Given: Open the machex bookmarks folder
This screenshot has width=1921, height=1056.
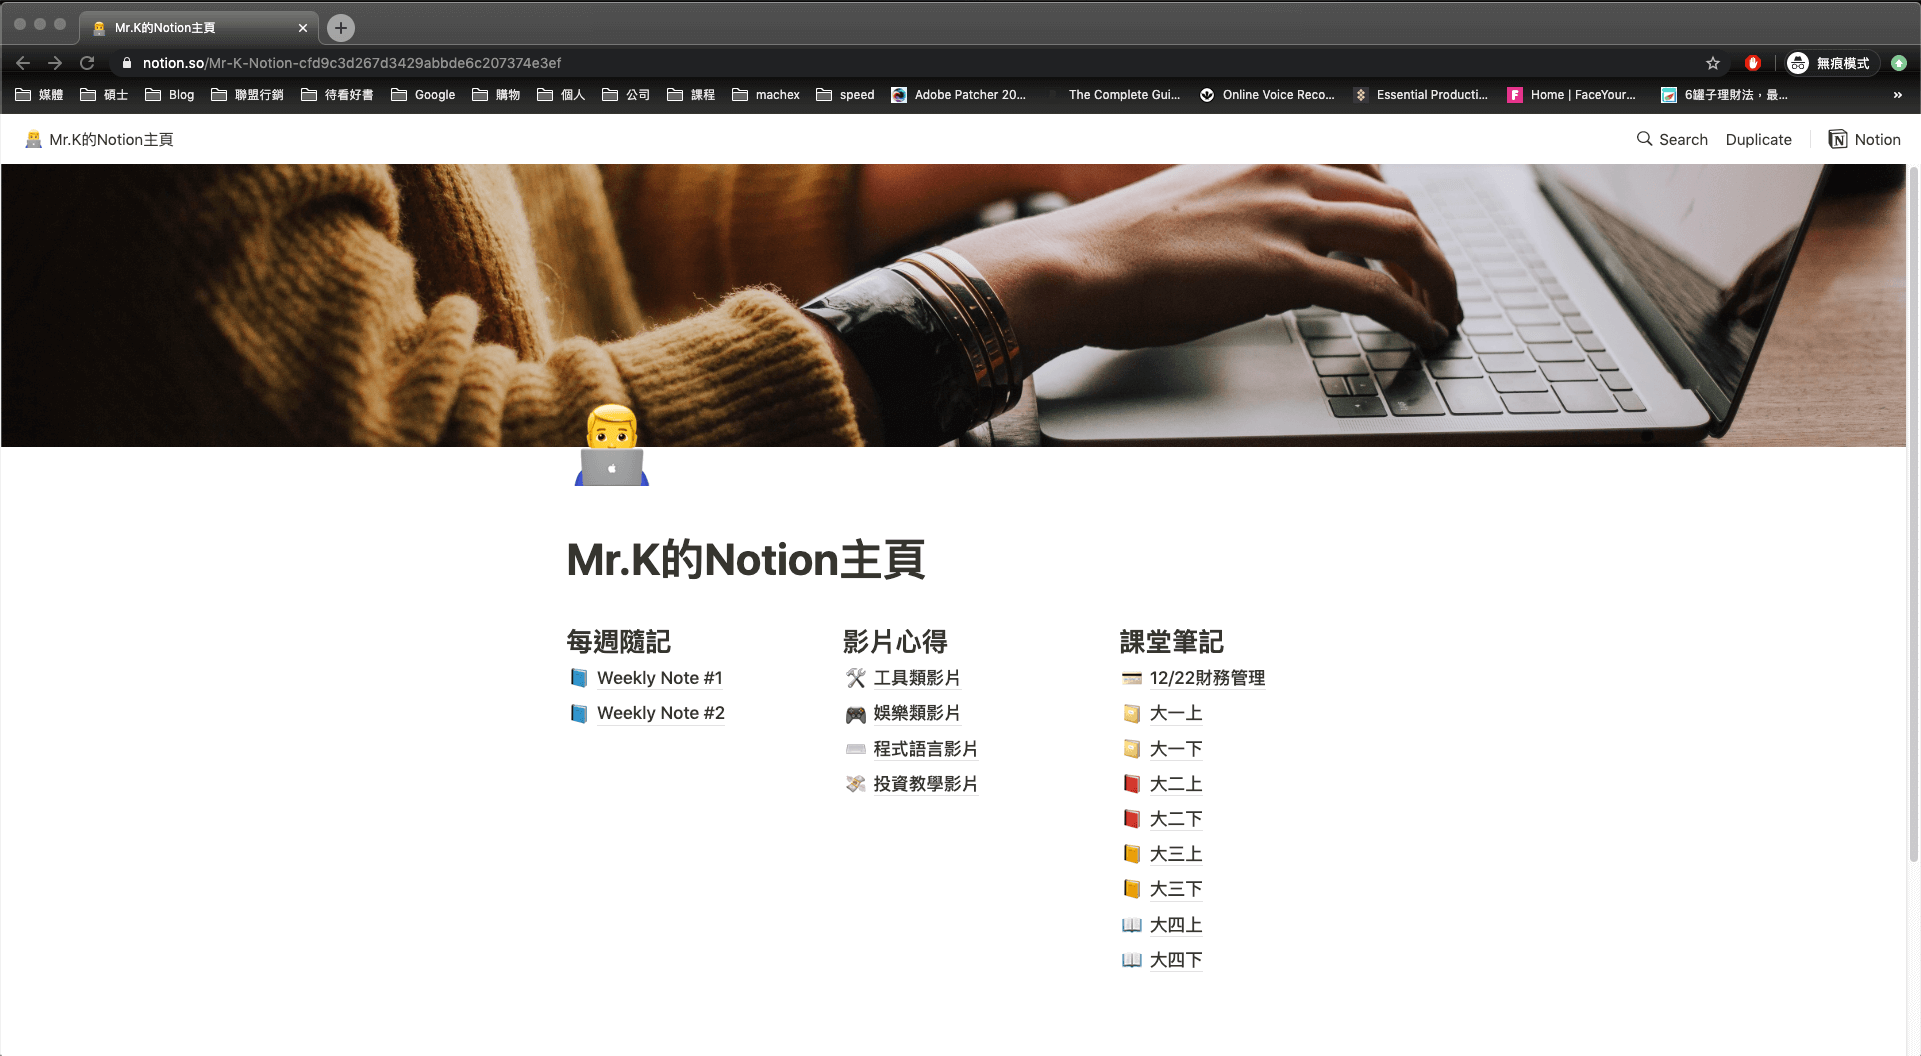Looking at the screenshot, I should 766,95.
